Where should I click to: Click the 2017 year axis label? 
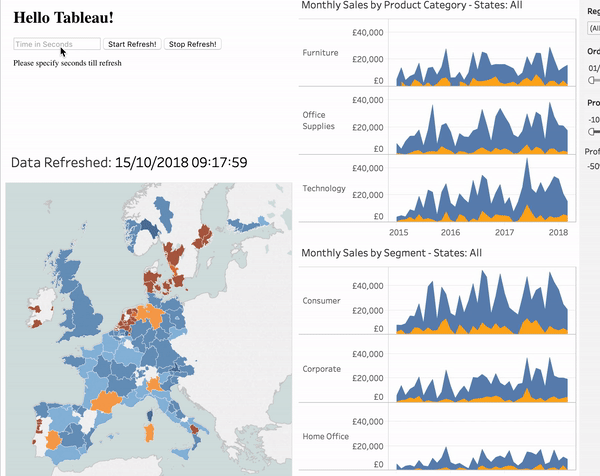click(x=504, y=232)
